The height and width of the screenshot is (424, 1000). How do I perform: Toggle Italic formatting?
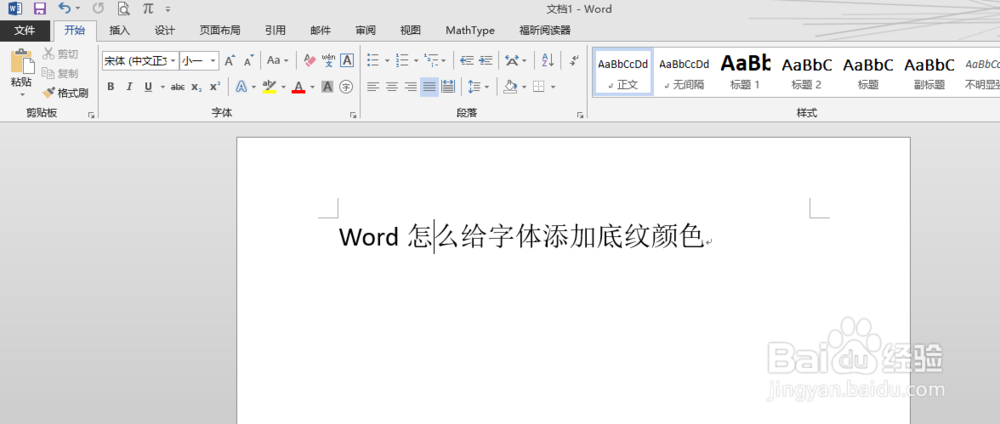click(x=129, y=87)
